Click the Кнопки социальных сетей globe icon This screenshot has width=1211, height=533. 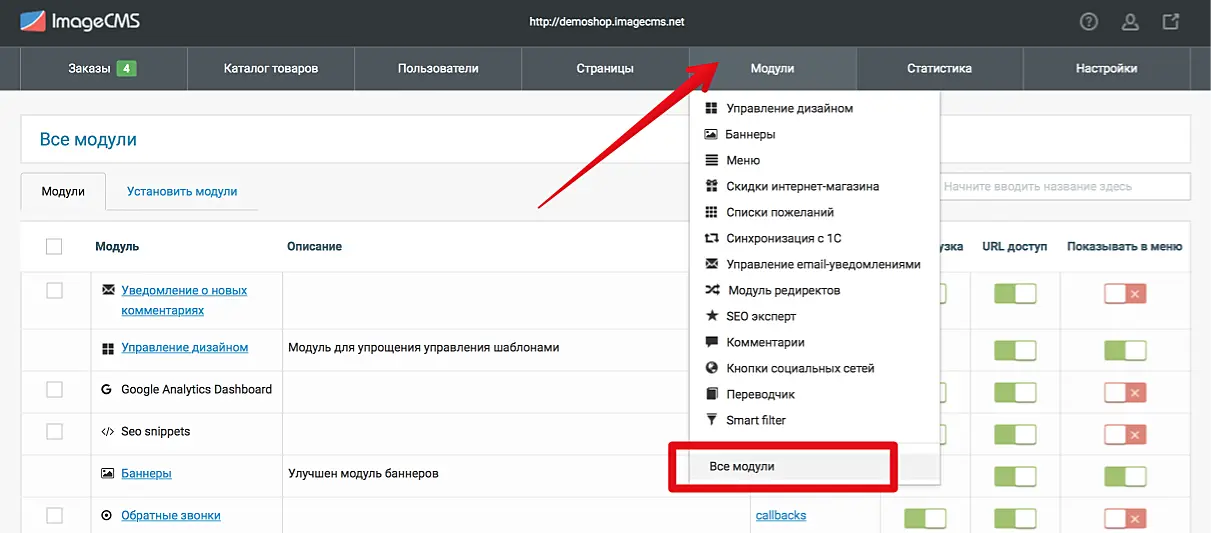712,368
